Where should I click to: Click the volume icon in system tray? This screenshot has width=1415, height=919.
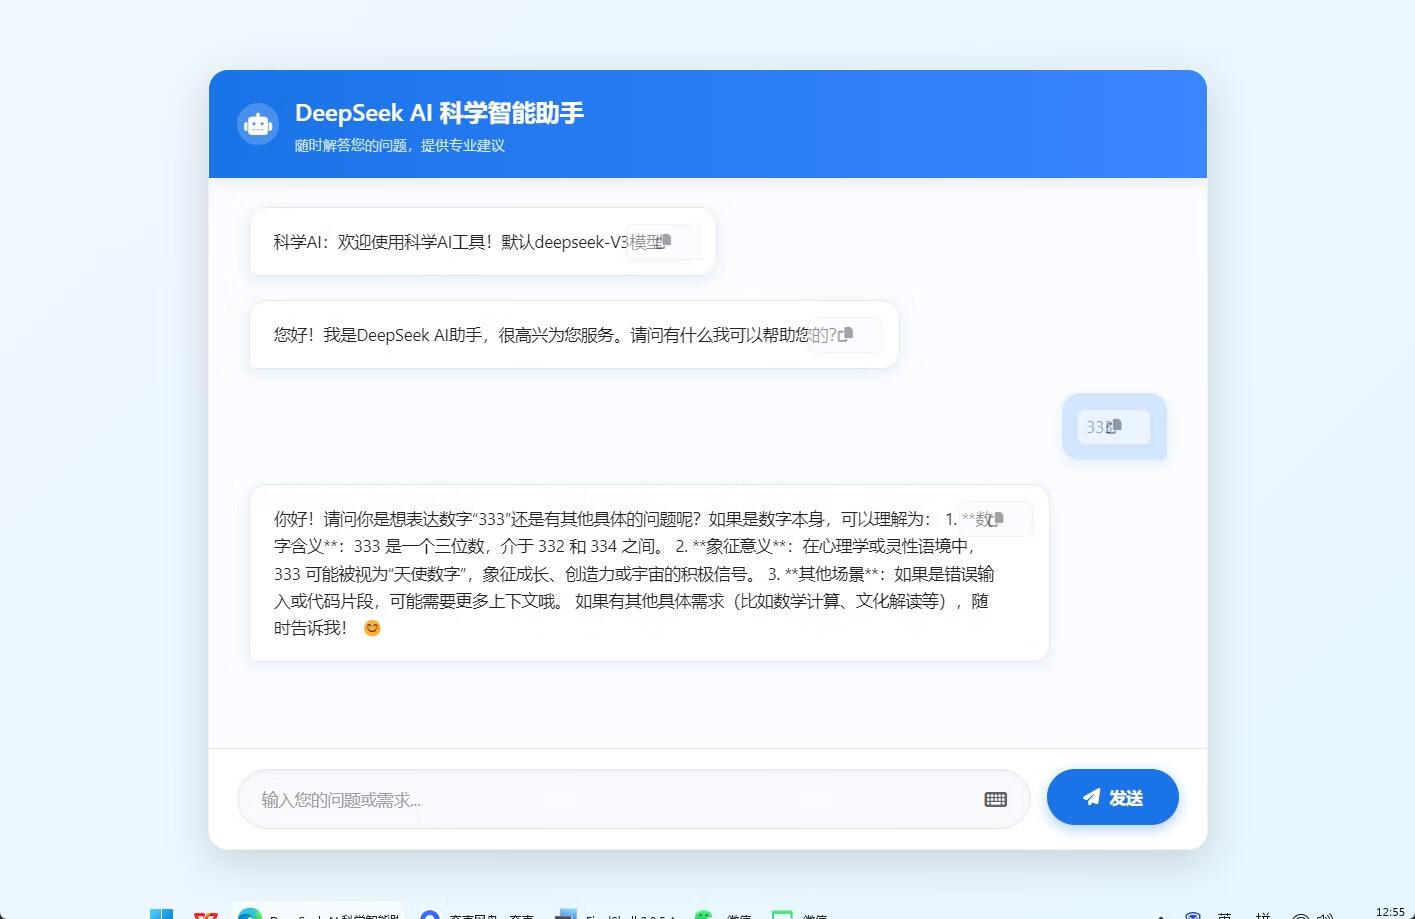pos(1325,914)
